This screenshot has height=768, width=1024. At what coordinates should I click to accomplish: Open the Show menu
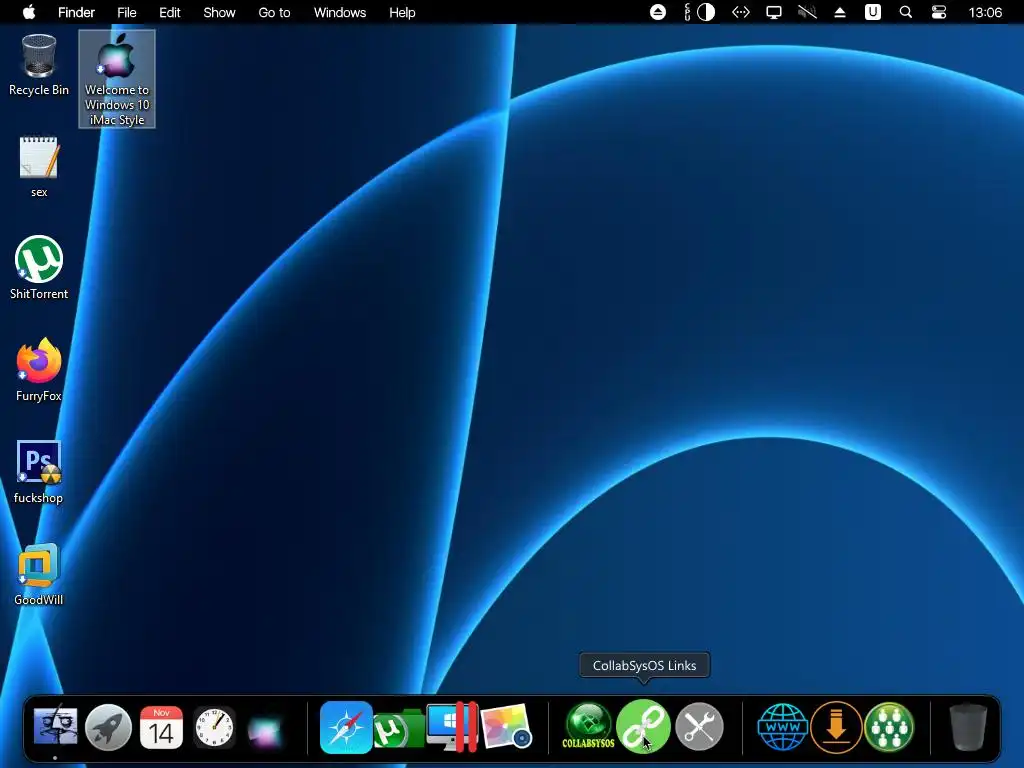pos(219,12)
